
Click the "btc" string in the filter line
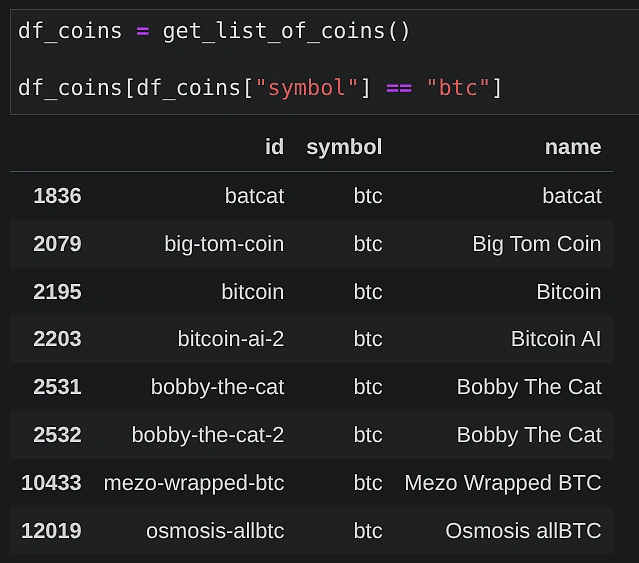(x=458, y=88)
